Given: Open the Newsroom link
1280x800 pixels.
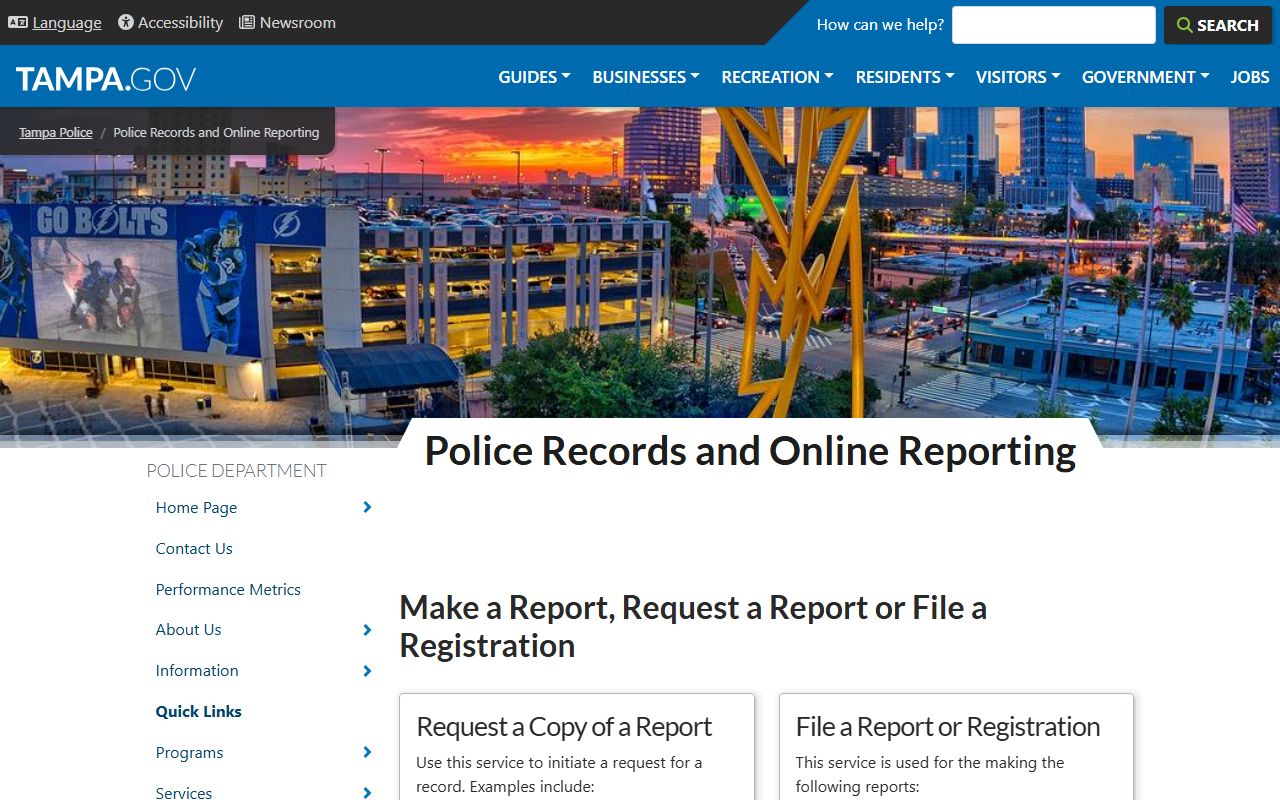Looking at the screenshot, I should tap(298, 22).
